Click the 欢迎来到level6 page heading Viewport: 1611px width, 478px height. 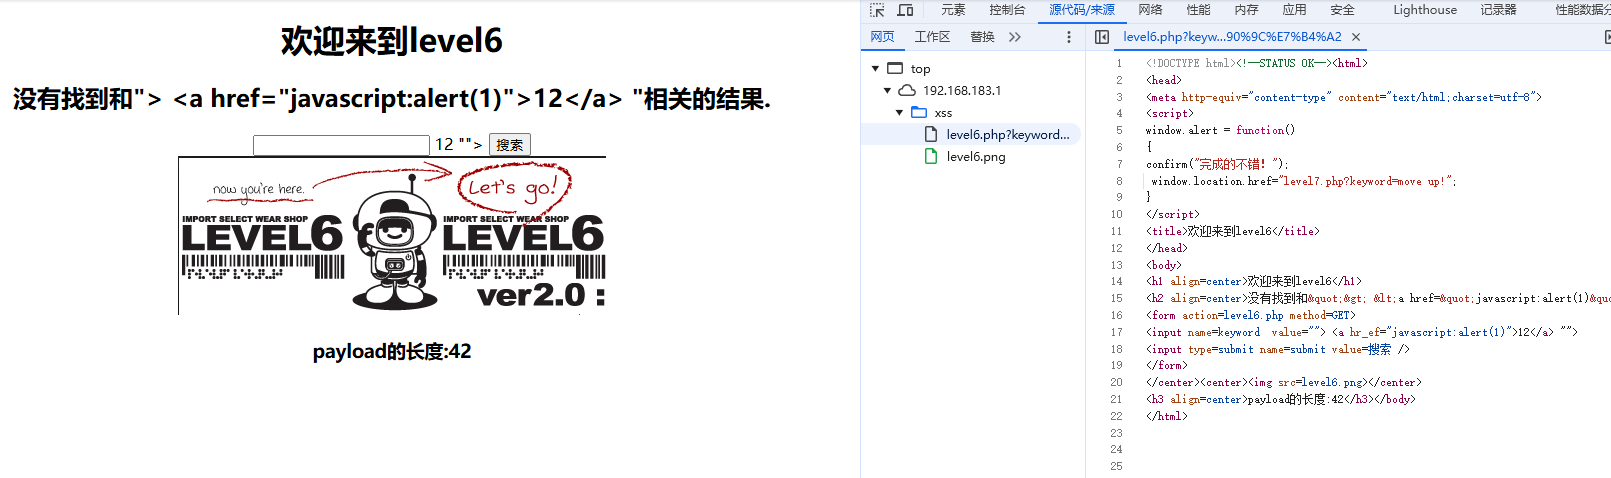tap(392, 41)
